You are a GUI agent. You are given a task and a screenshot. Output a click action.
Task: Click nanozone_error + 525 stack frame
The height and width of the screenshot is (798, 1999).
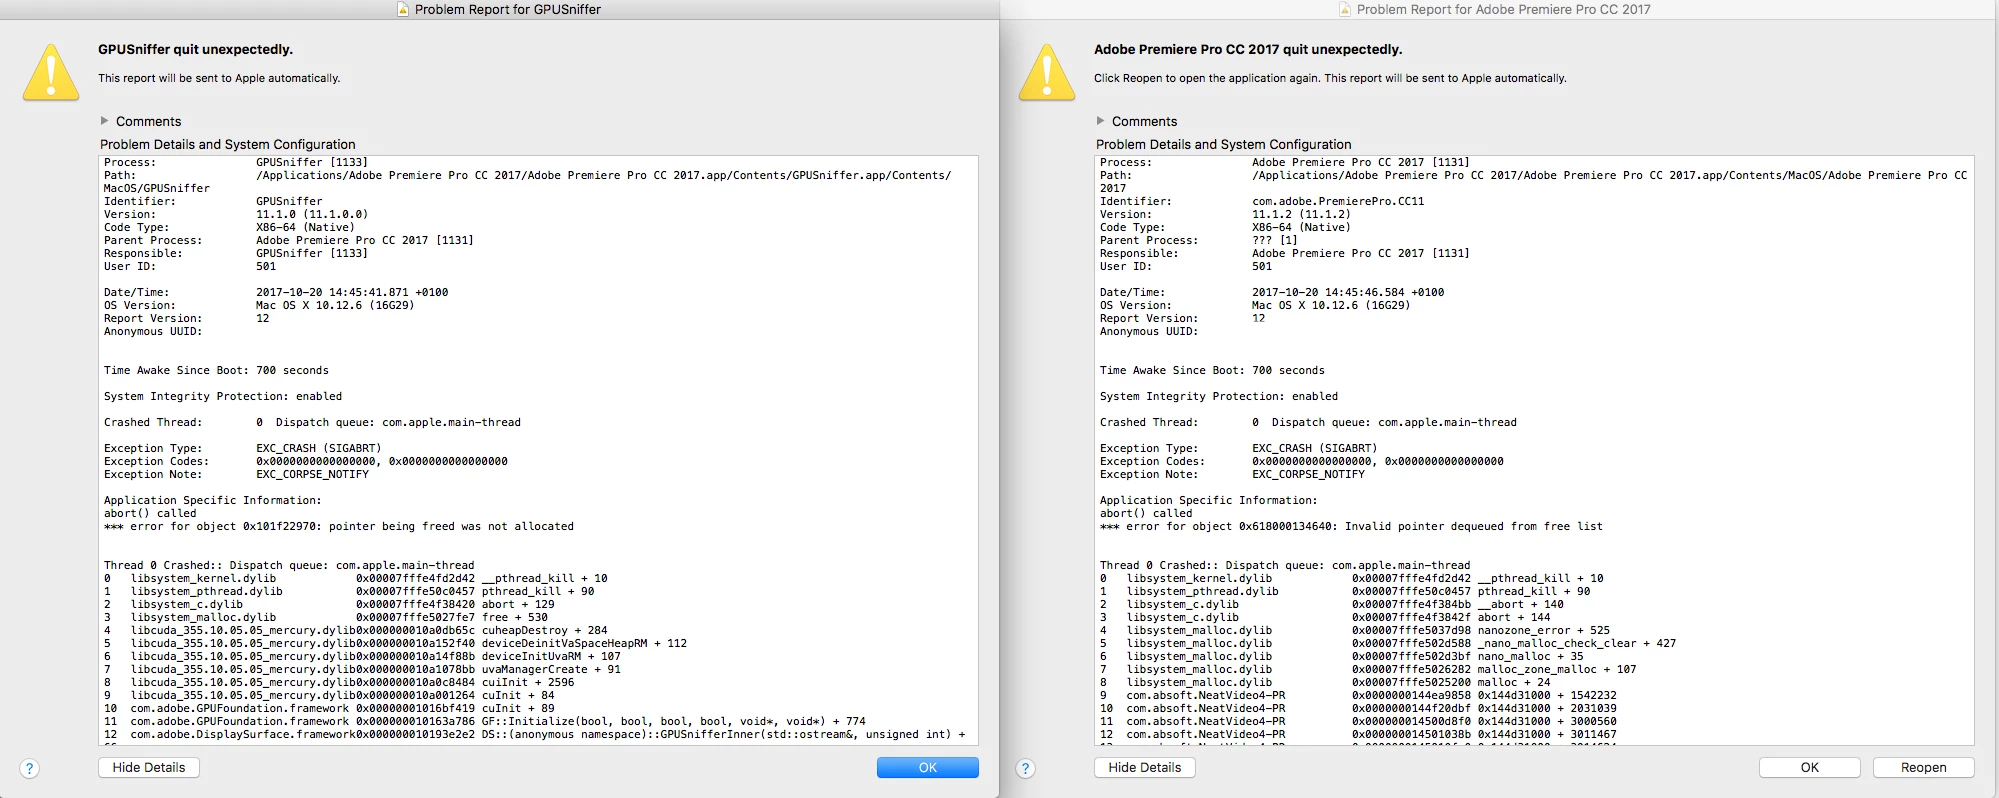pos(1355,630)
